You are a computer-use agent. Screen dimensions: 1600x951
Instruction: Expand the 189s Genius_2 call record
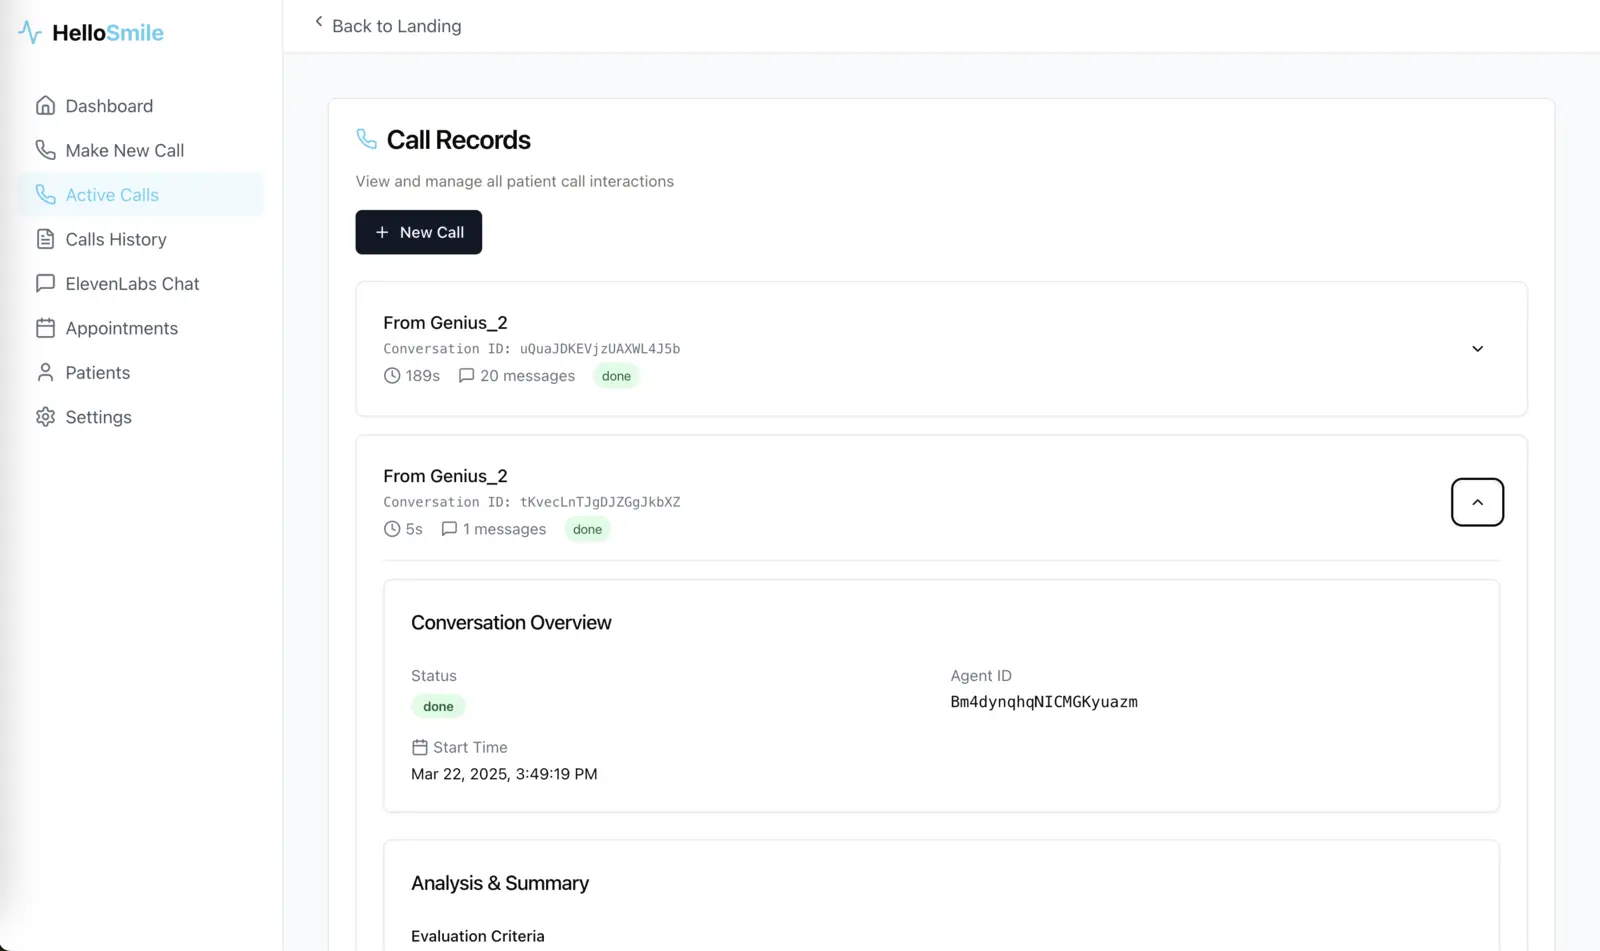click(1477, 349)
